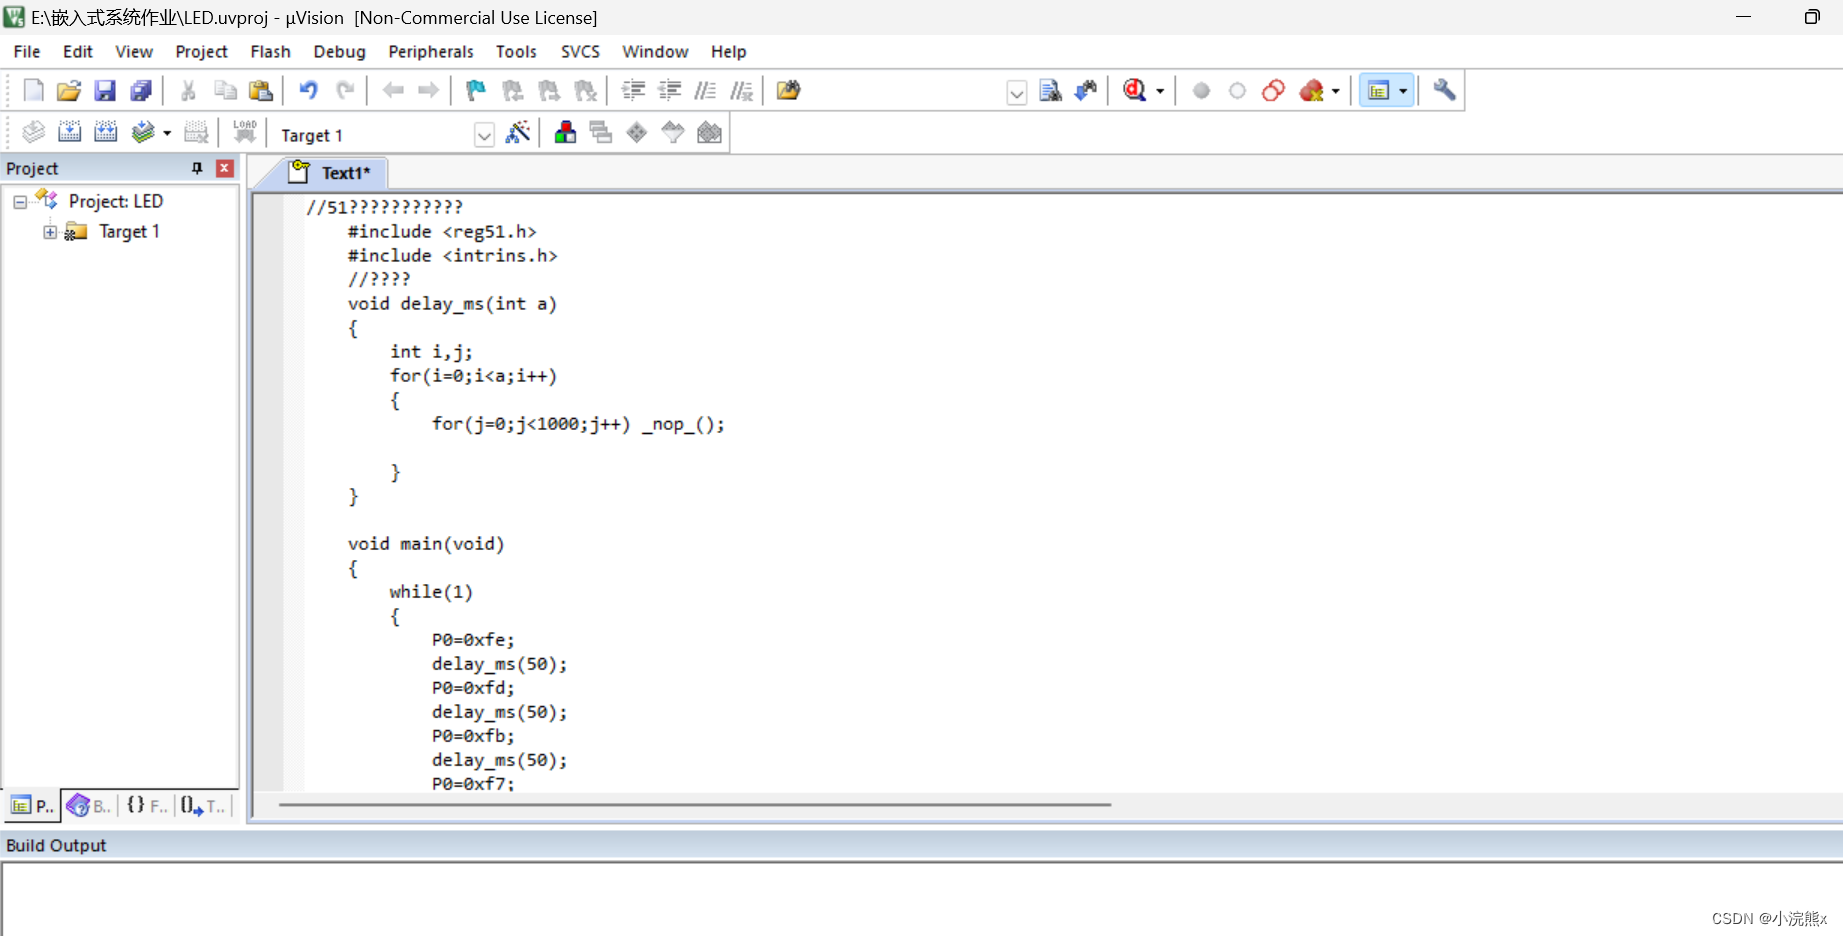Paste from clipboard icon
1843x936 pixels.
[x=261, y=91]
